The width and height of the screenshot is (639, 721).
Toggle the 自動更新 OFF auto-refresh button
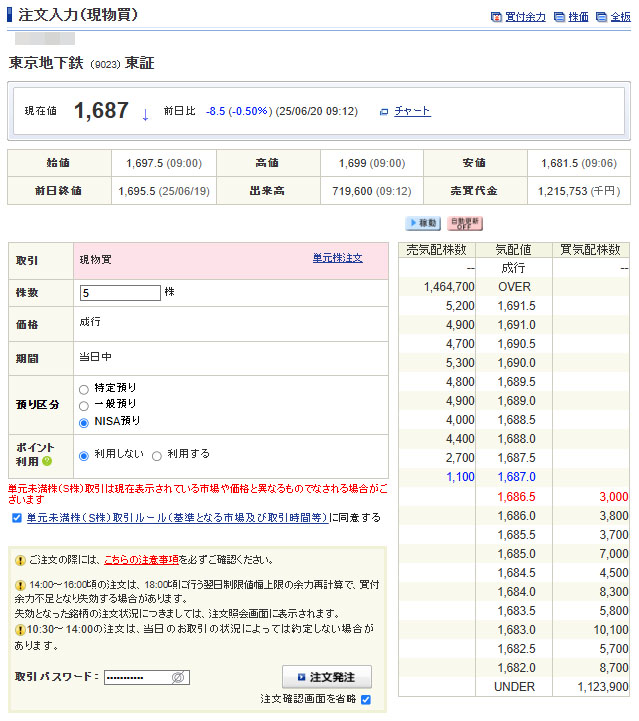465,223
